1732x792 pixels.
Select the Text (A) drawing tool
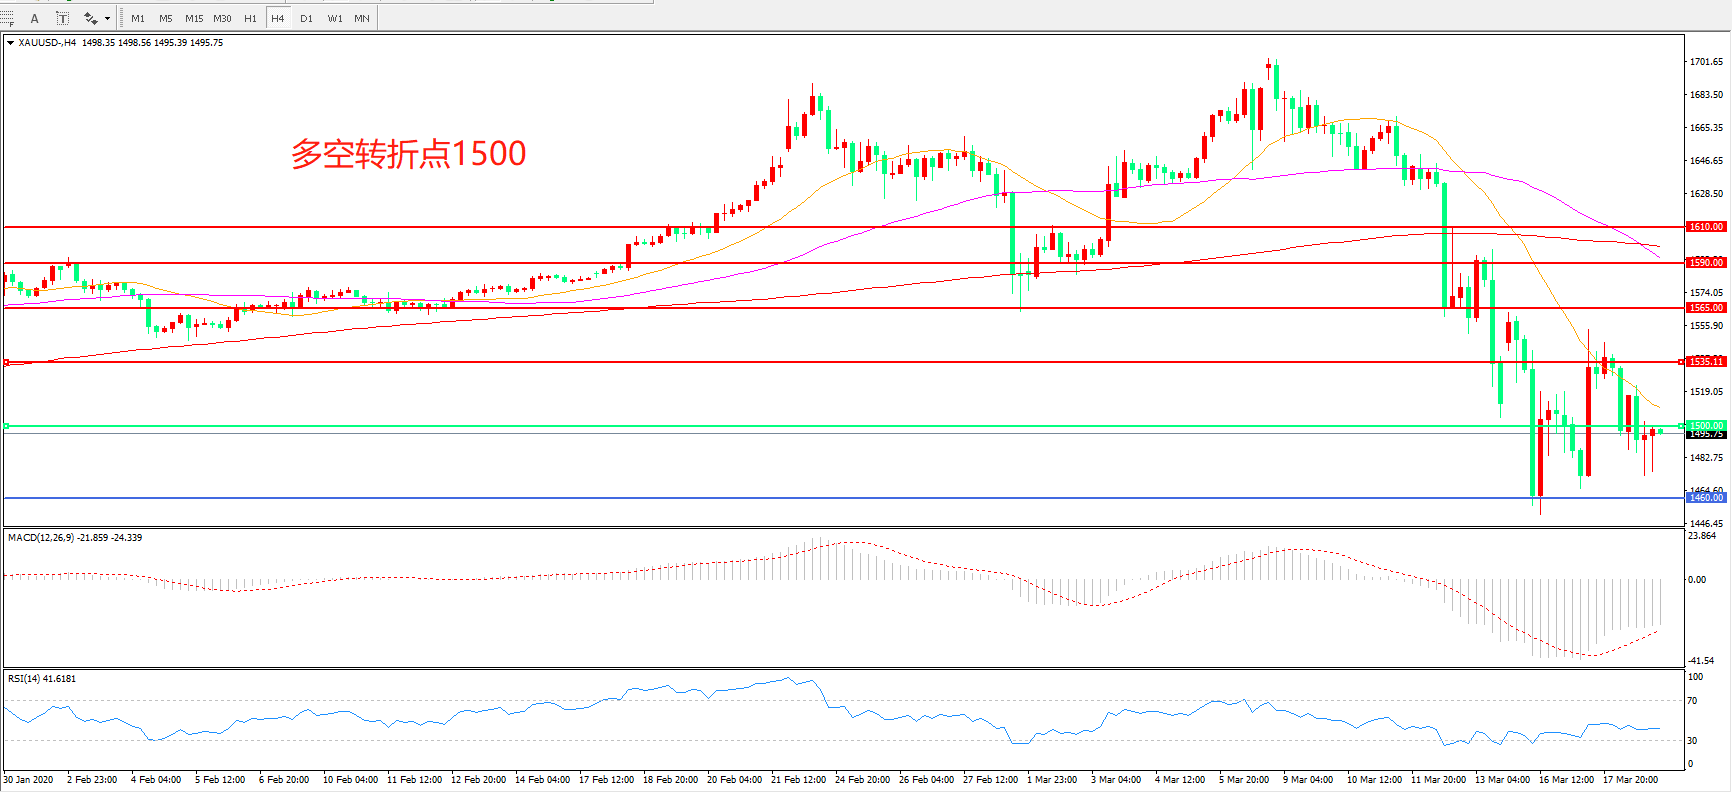(x=35, y=18)
